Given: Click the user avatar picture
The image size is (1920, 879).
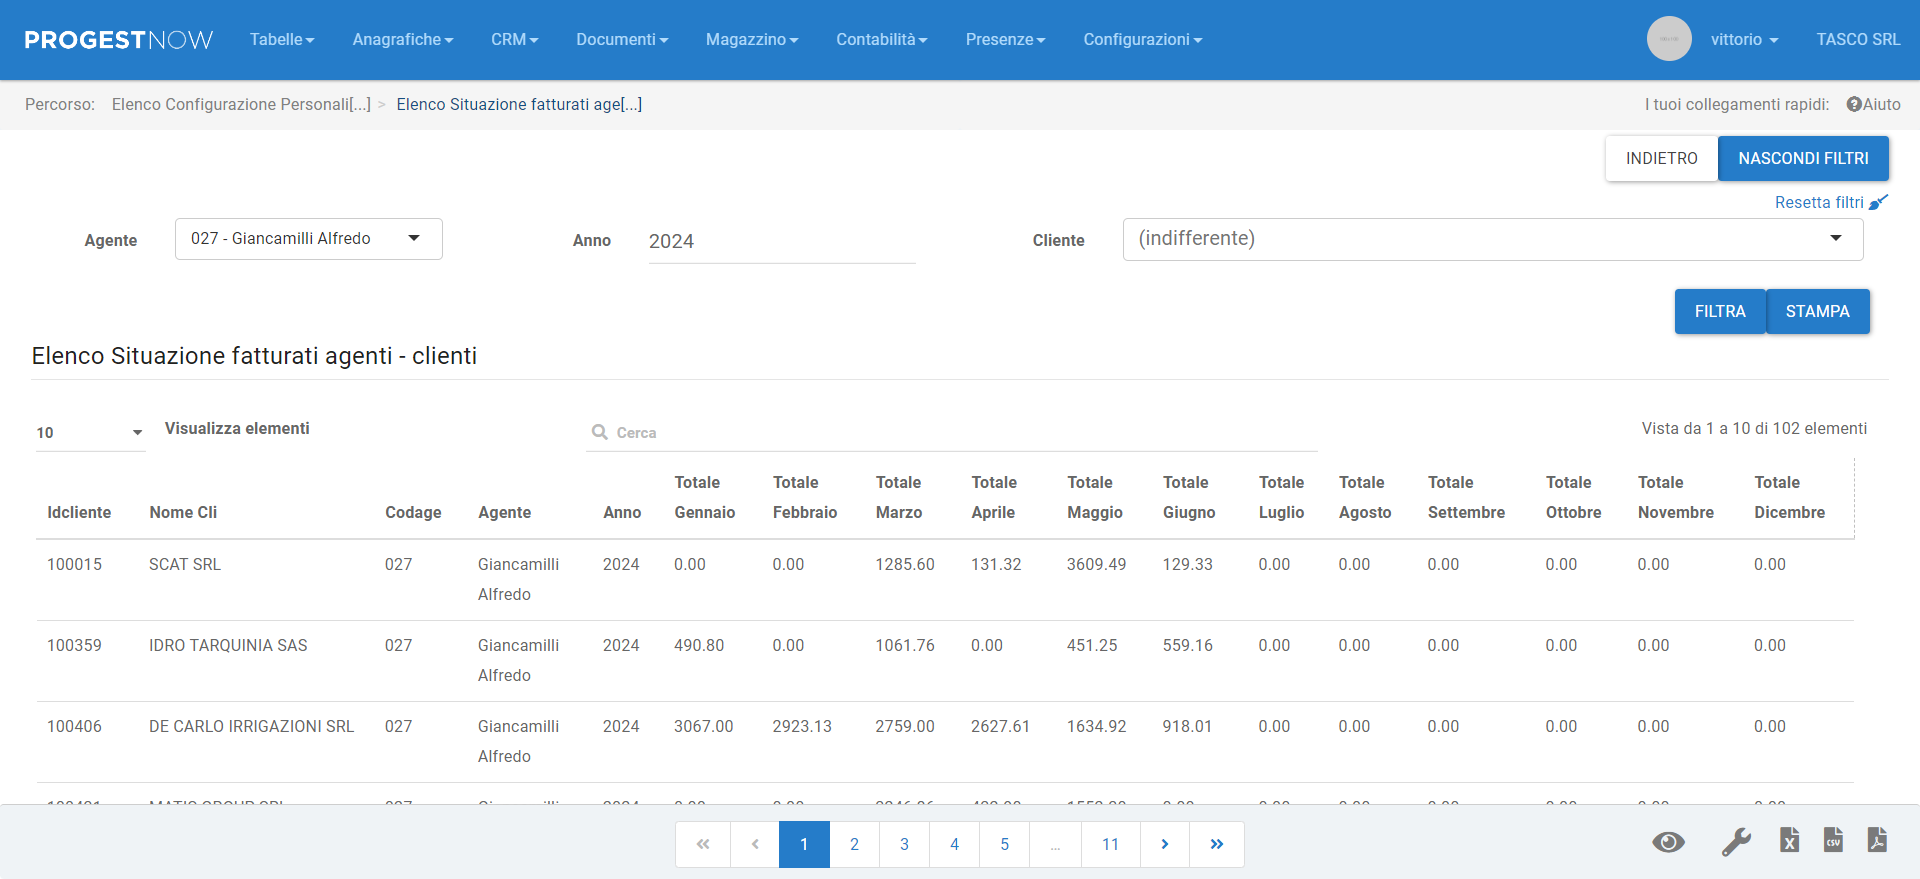Looking at the screenshot, I should [x=1668, y=39].
